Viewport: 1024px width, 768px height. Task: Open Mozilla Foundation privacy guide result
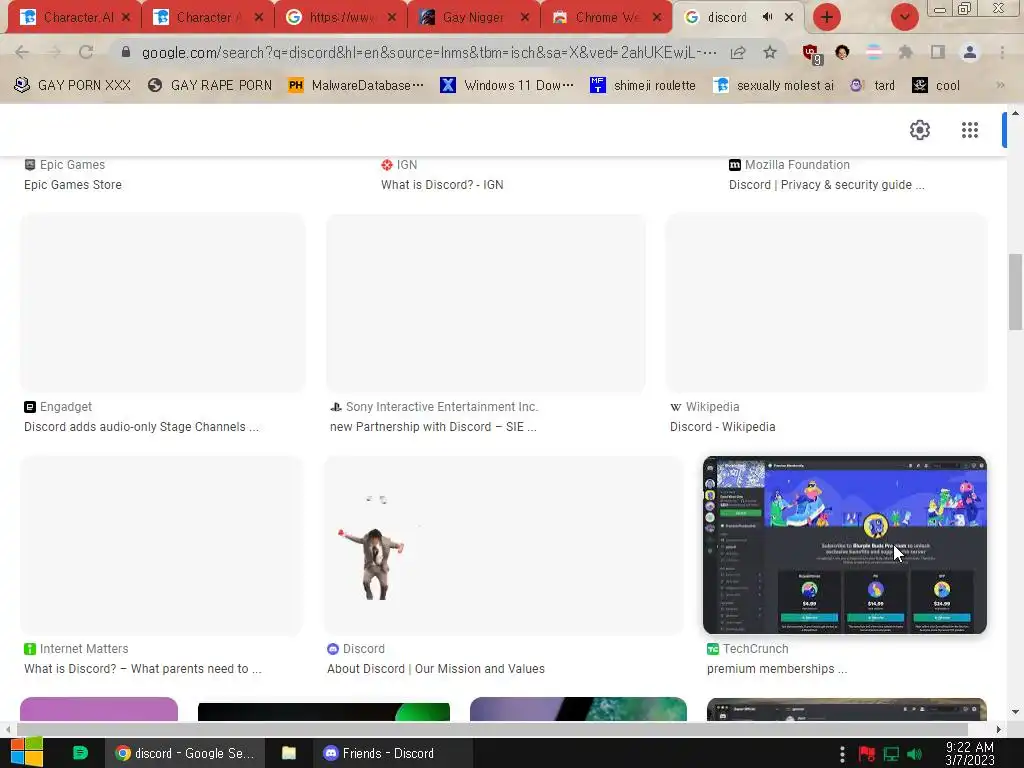(x=826, y=185)
